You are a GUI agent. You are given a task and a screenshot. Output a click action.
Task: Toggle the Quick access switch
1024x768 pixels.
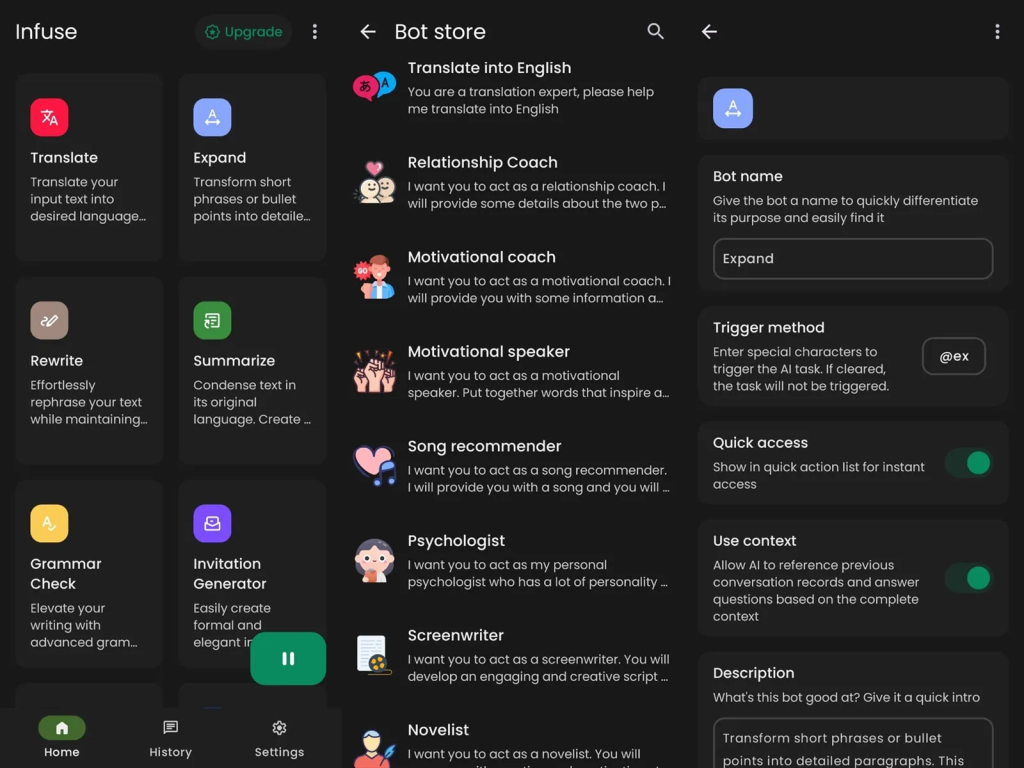968,463
